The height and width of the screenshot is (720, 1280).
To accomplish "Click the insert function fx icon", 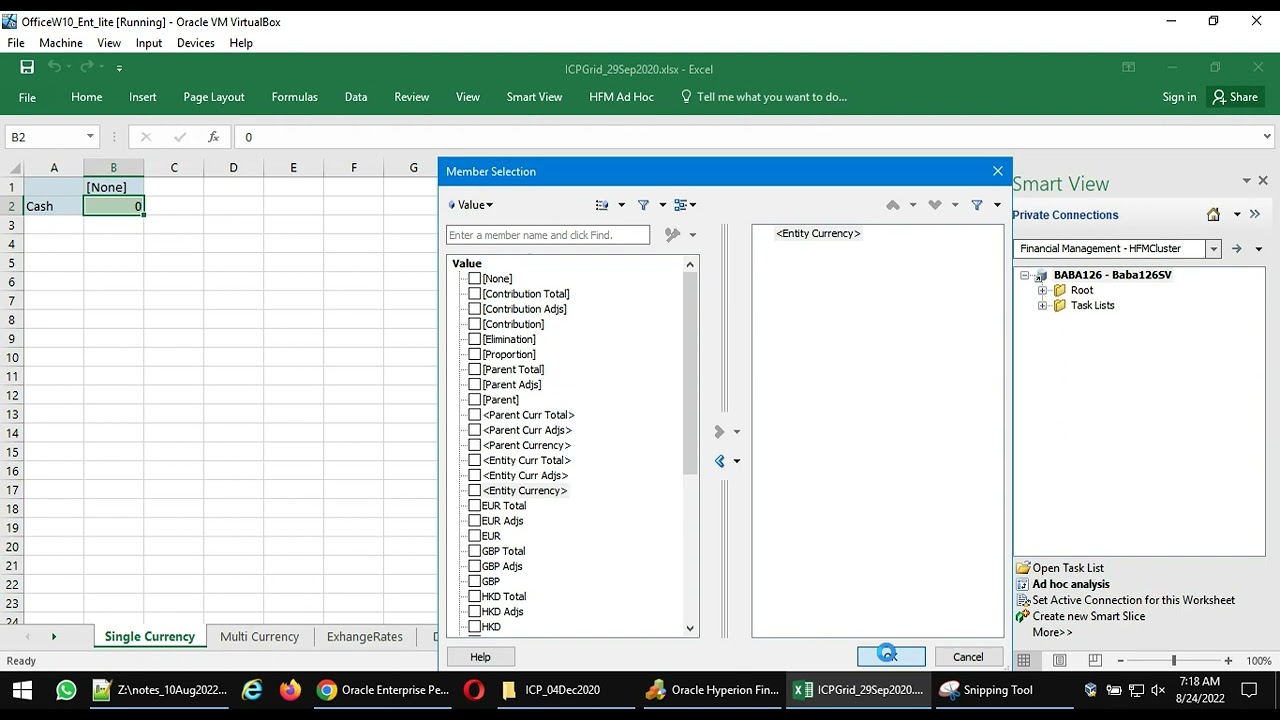I will click(x=213, y=137).
